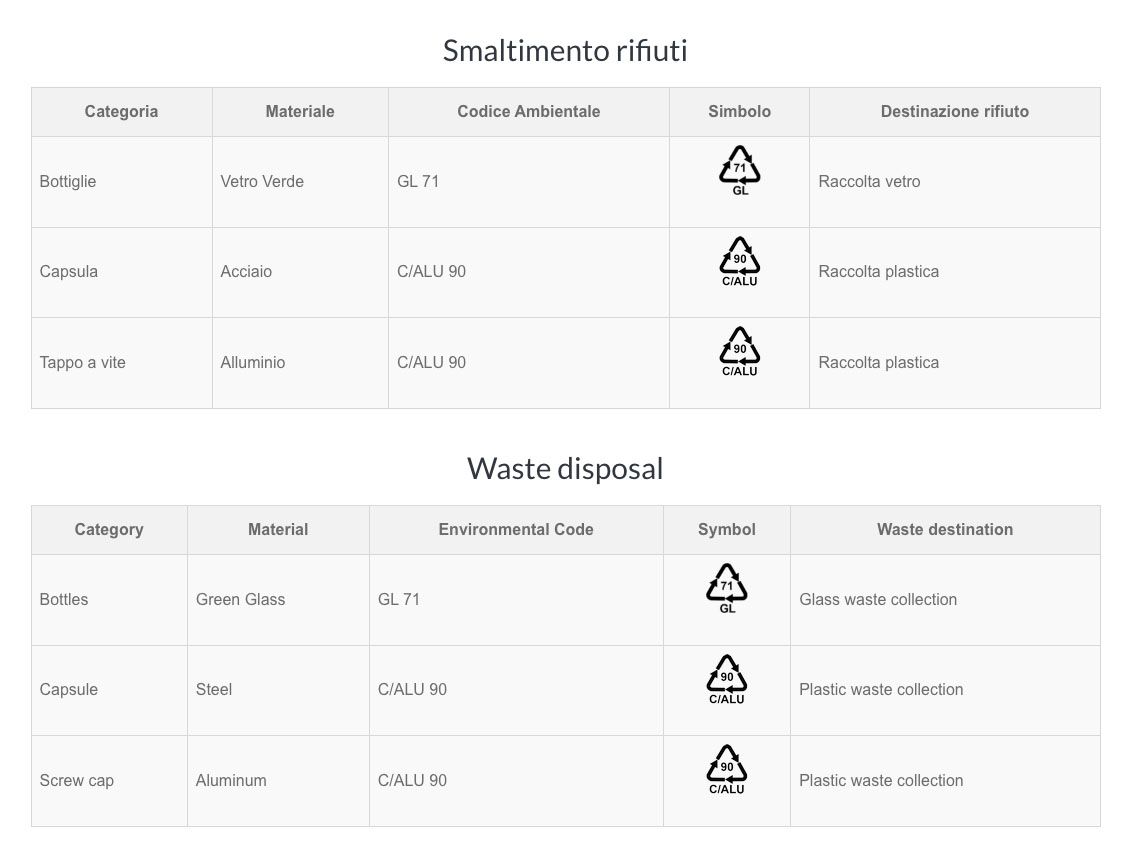Click the C/ALU 90 symbol in Capsule row
Image resolution: width=1132 pixels, height=860 pixels.
click(x=726, y=679)
